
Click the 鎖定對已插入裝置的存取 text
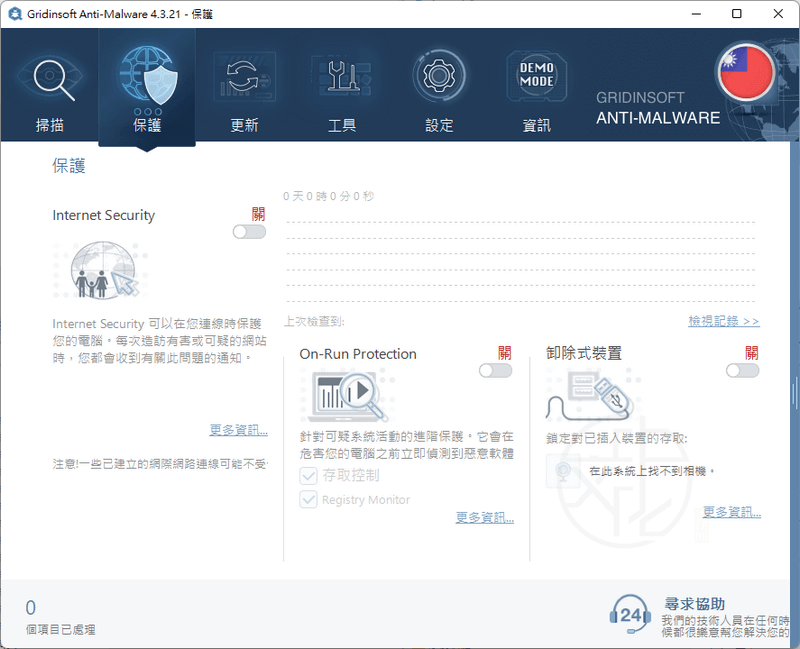point(617,438)
